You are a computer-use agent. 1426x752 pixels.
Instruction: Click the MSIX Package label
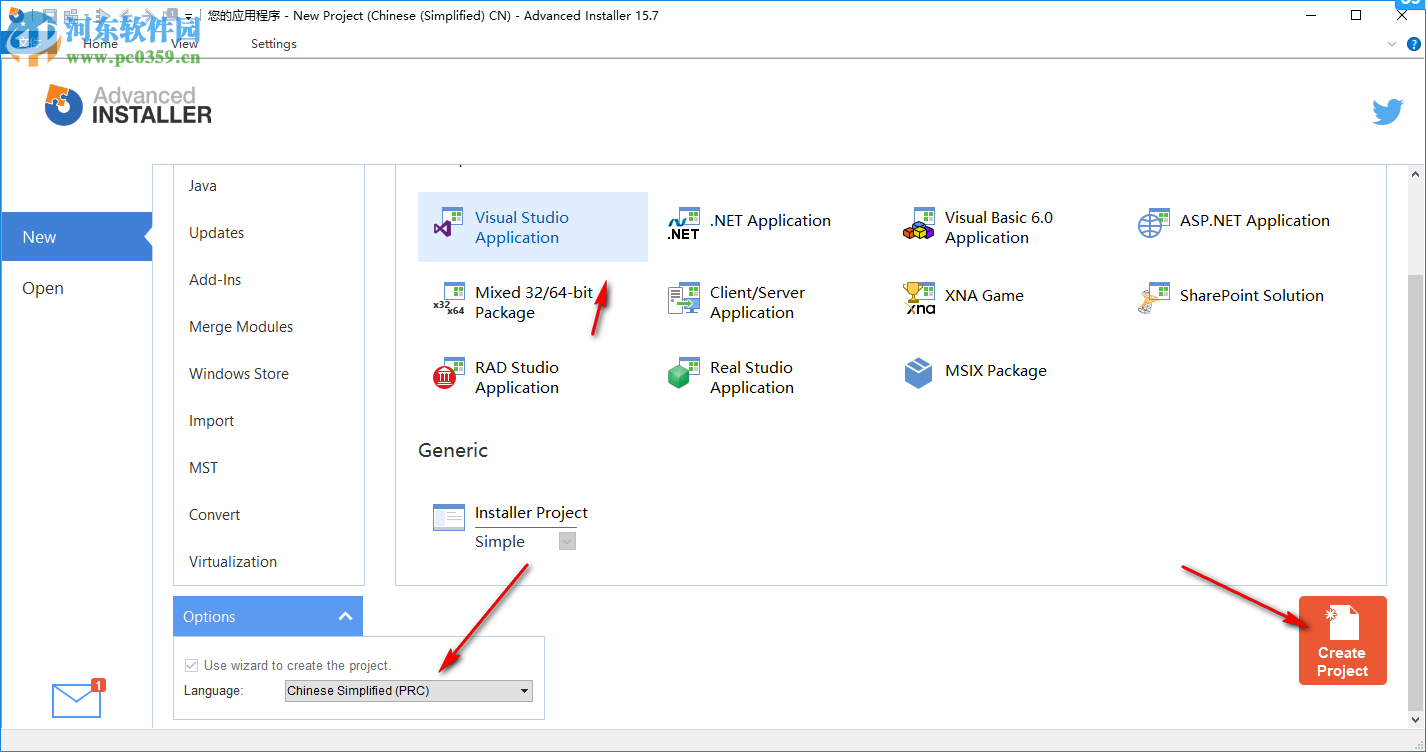996,371
